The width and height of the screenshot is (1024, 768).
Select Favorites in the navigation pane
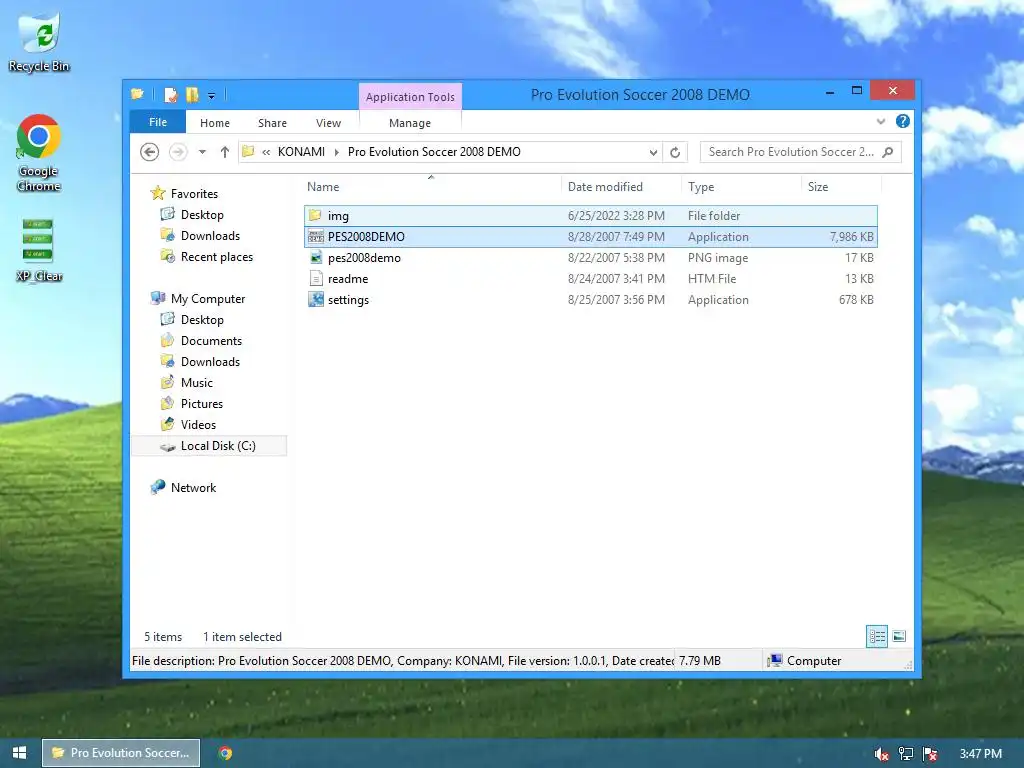(x=194, y=194)
